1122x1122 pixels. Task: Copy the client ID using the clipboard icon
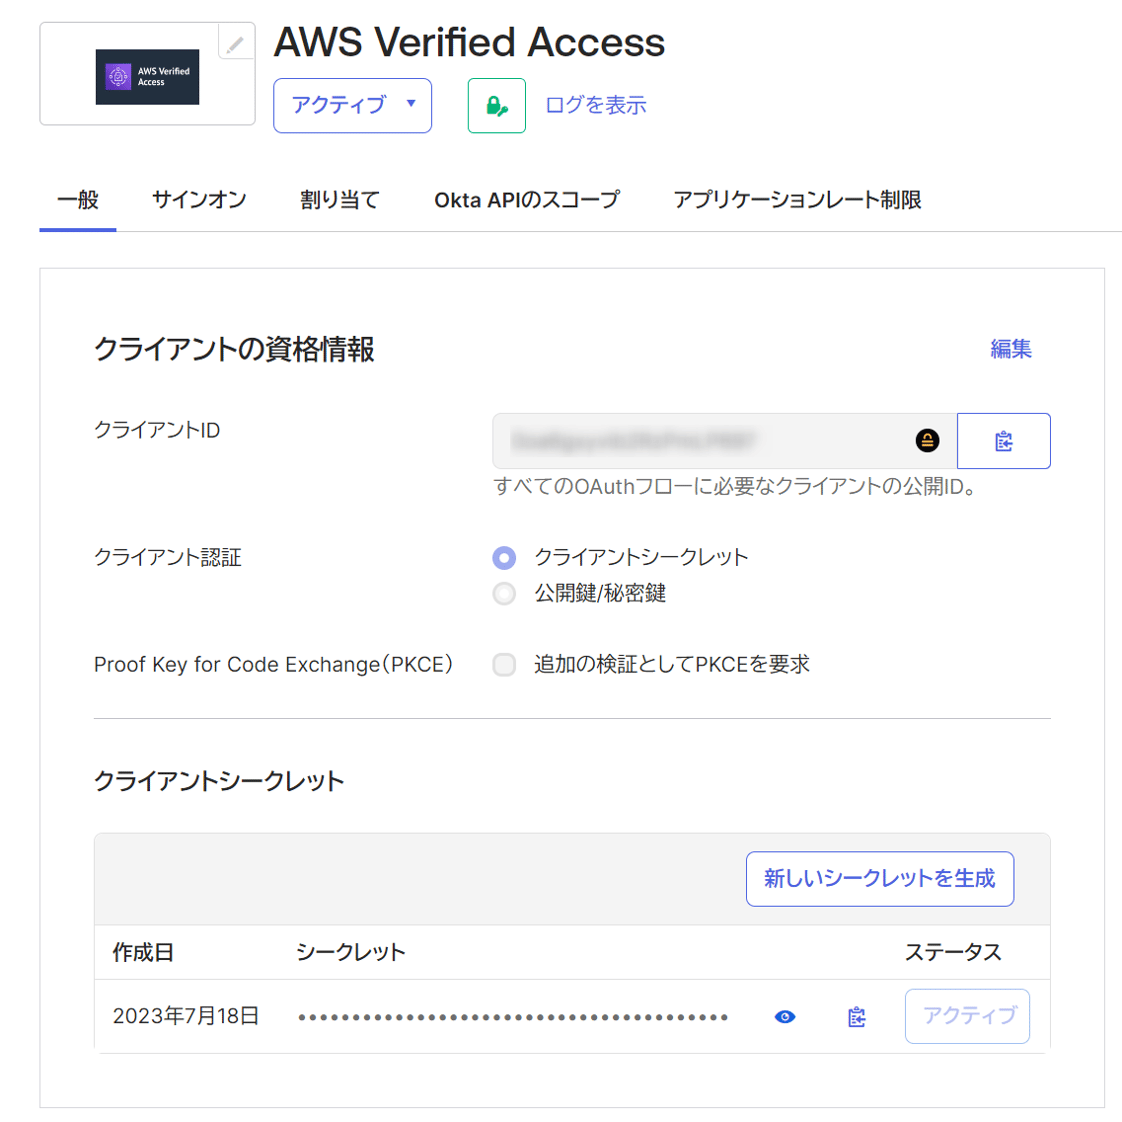[1003, 440]
